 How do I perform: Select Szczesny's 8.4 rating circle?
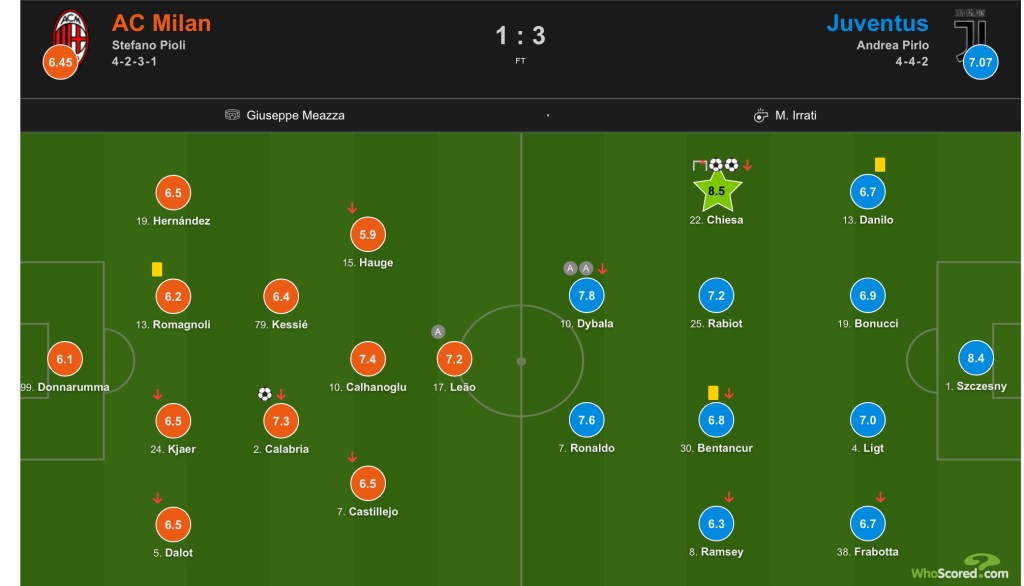pyautogui.click(x=976, y=358)
